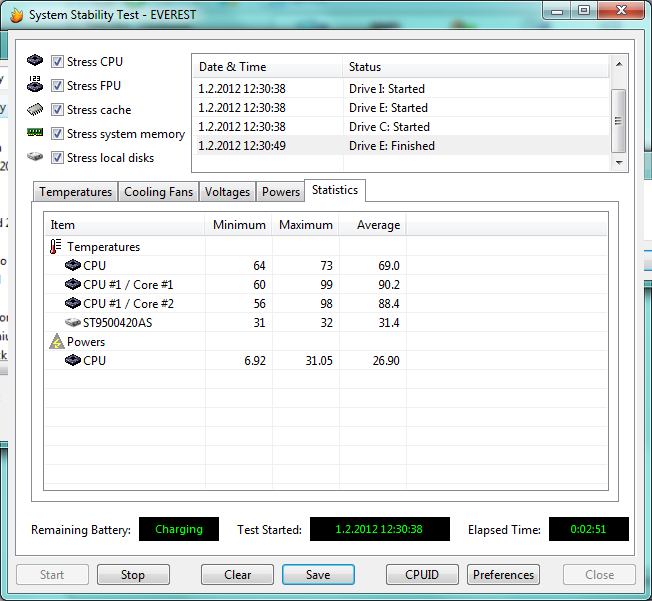Toggle Stress system memory checkbox
Image resolution: width=652 pixels, height=601 pixels.
point(57,134)
